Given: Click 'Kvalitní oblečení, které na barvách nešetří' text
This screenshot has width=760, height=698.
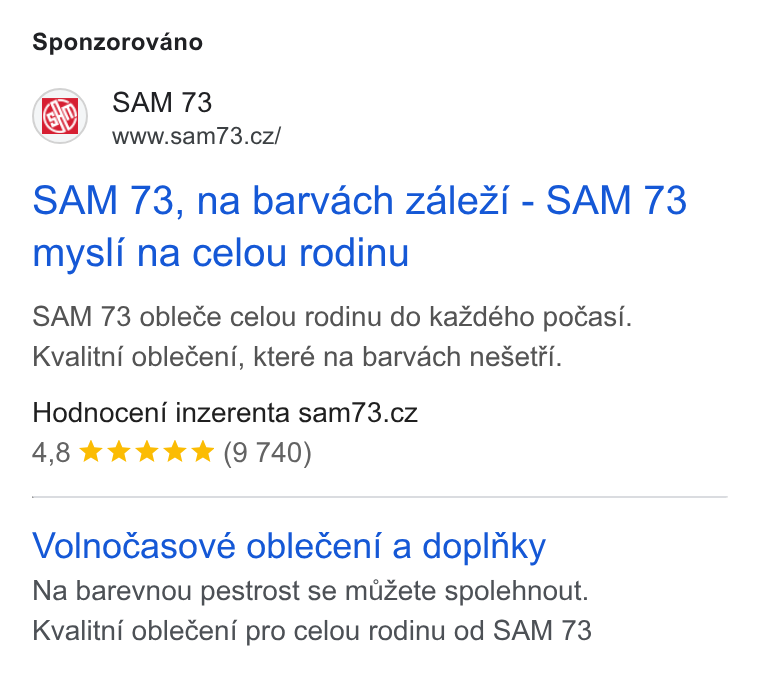Looking at the screenshot, I should (297, 357).
